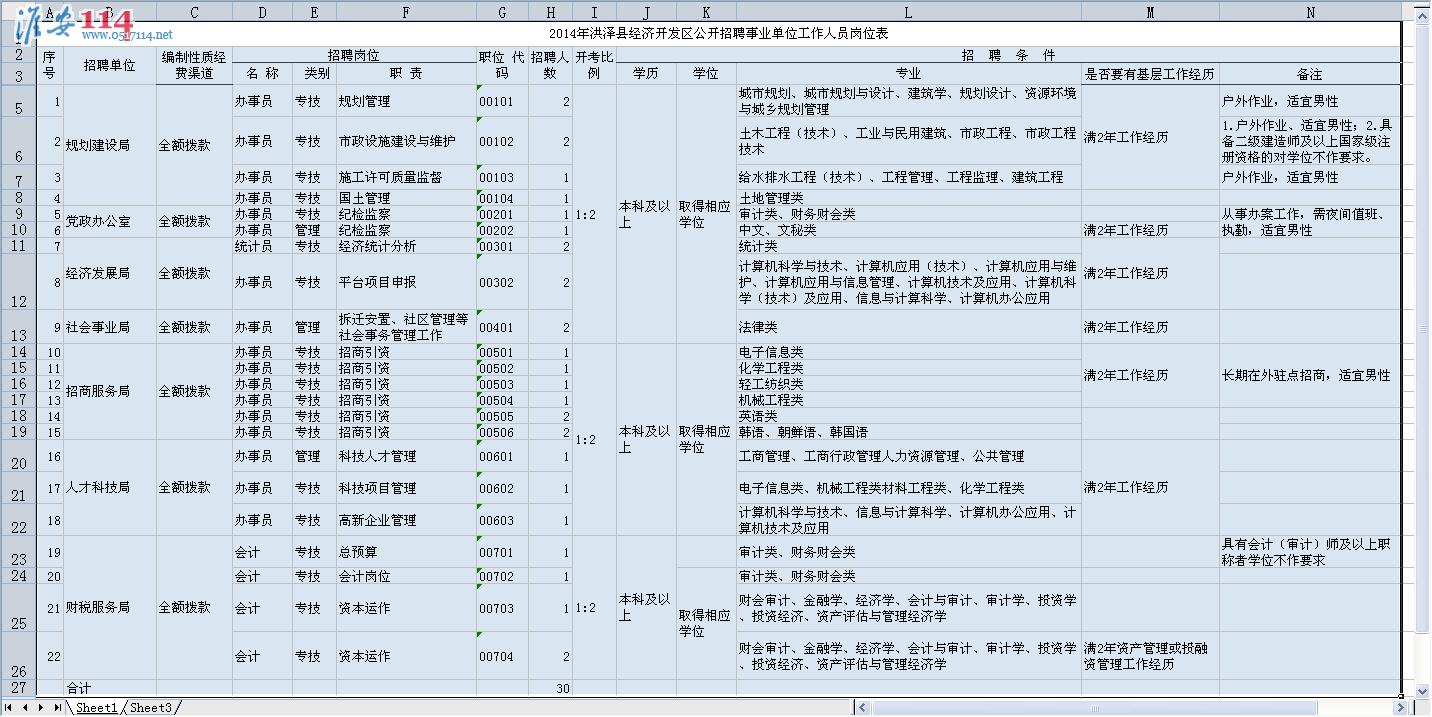Select cell with job code 00101
Image resolution: width=1432 pixels, height=717 pixels.
pos(502,101)
